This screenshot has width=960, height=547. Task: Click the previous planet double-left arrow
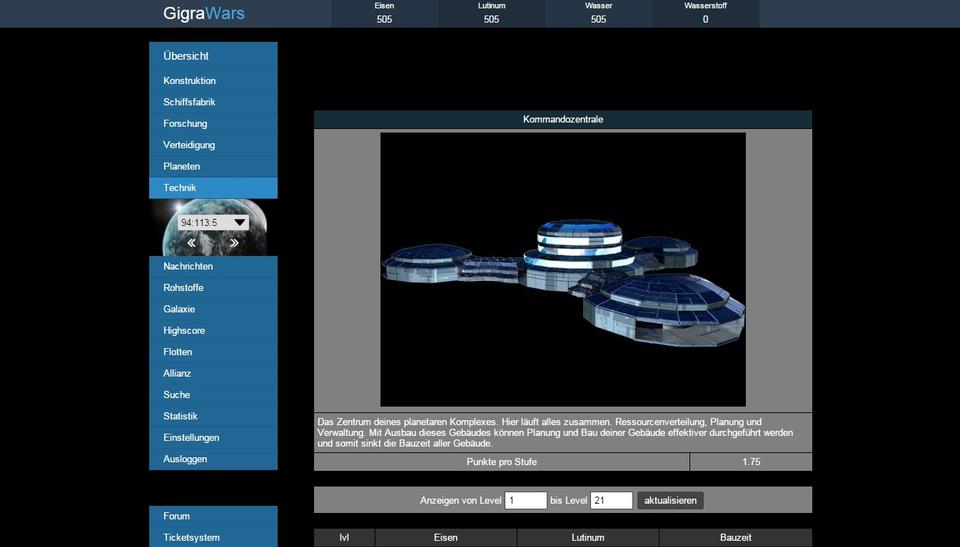191,243
